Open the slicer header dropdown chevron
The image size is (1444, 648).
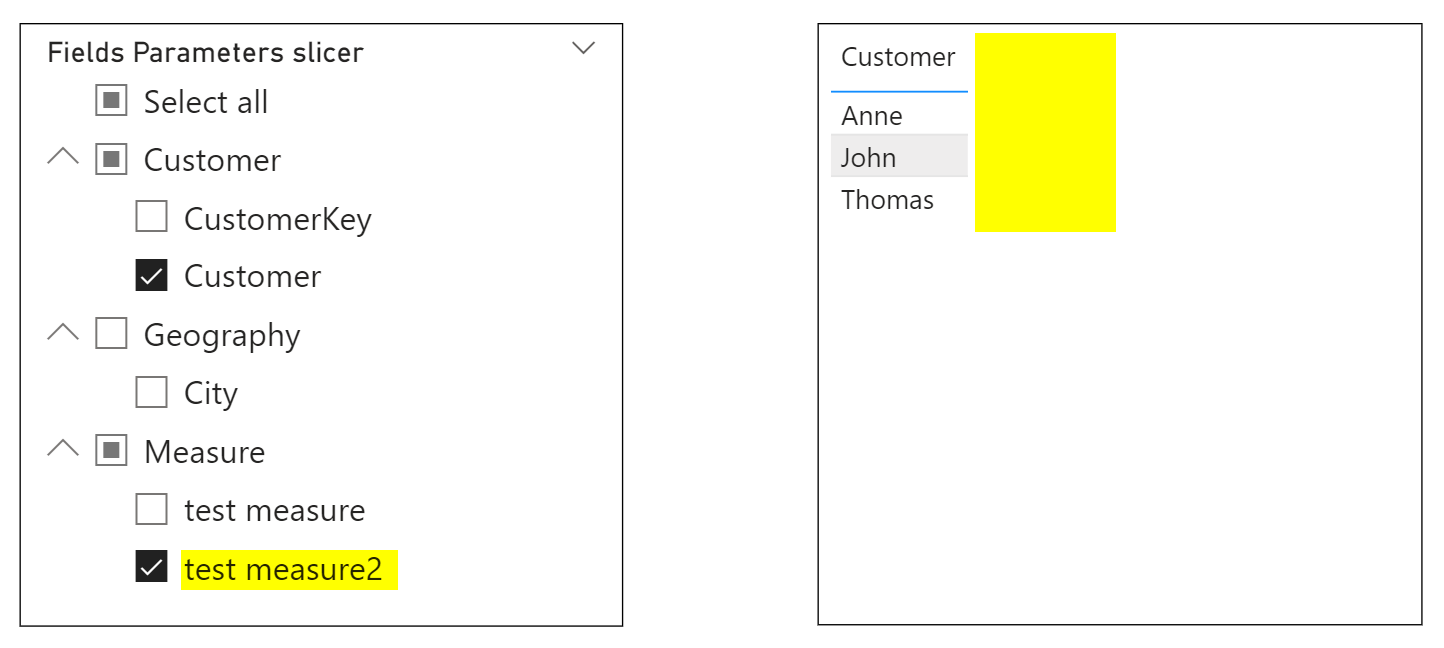coord(583,47)
